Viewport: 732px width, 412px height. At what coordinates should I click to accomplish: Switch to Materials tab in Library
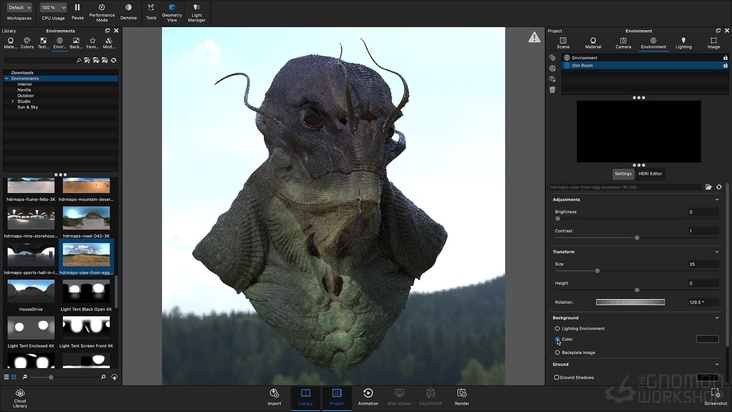10,43
